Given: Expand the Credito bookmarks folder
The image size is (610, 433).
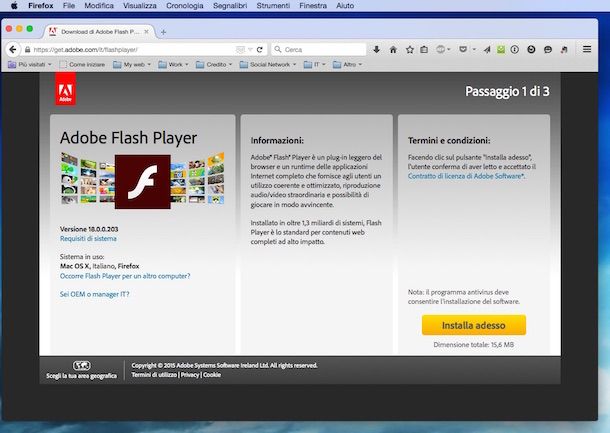Looking at the screenshot, I should point(214,64).
